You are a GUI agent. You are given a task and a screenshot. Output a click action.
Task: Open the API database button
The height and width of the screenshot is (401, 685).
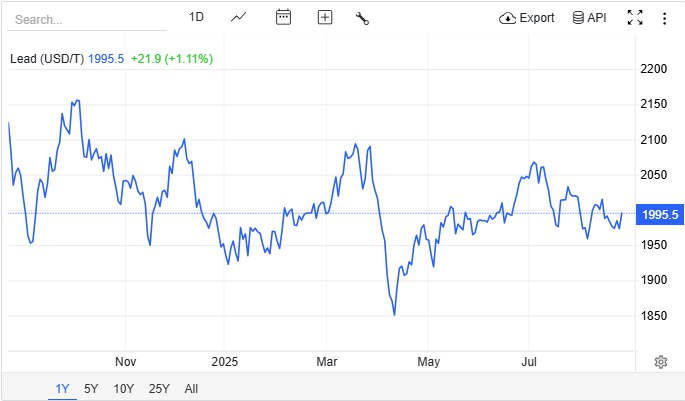tap(590, 17)
